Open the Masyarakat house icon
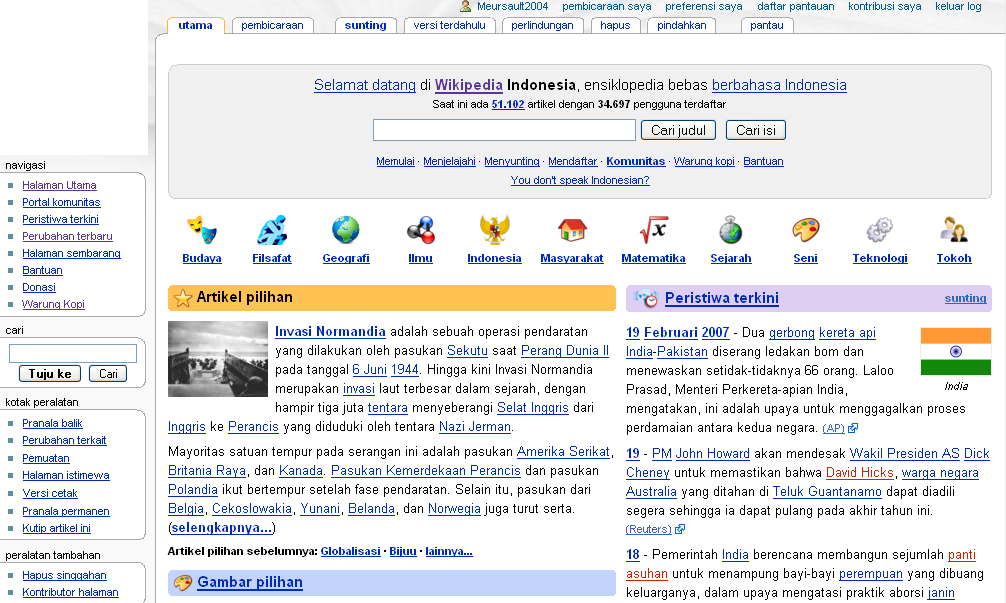1006x603 pixels. pyautogui.click(x=572, y=230)
